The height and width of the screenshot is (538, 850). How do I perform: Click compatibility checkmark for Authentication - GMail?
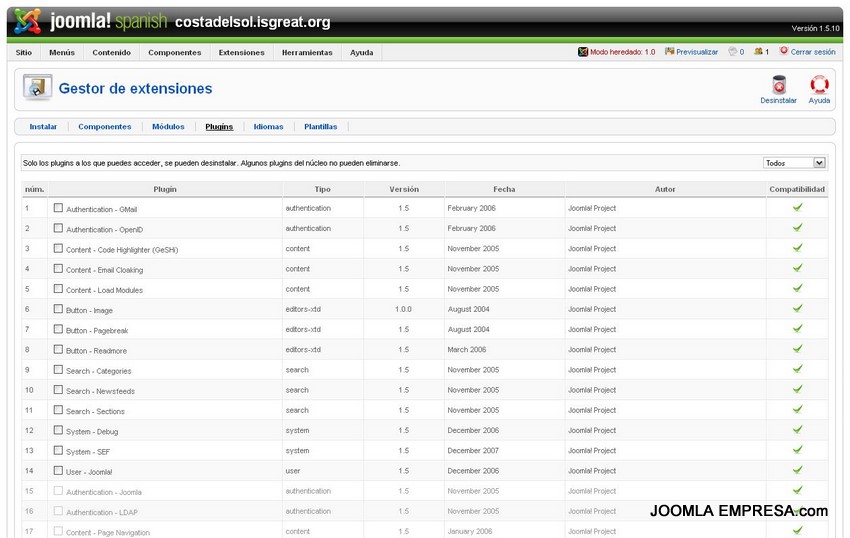[797, 207]
